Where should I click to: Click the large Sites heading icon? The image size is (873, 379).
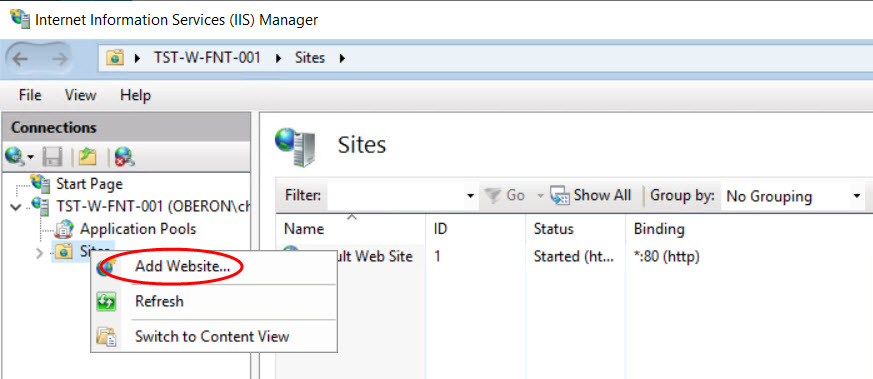(295, 146)
